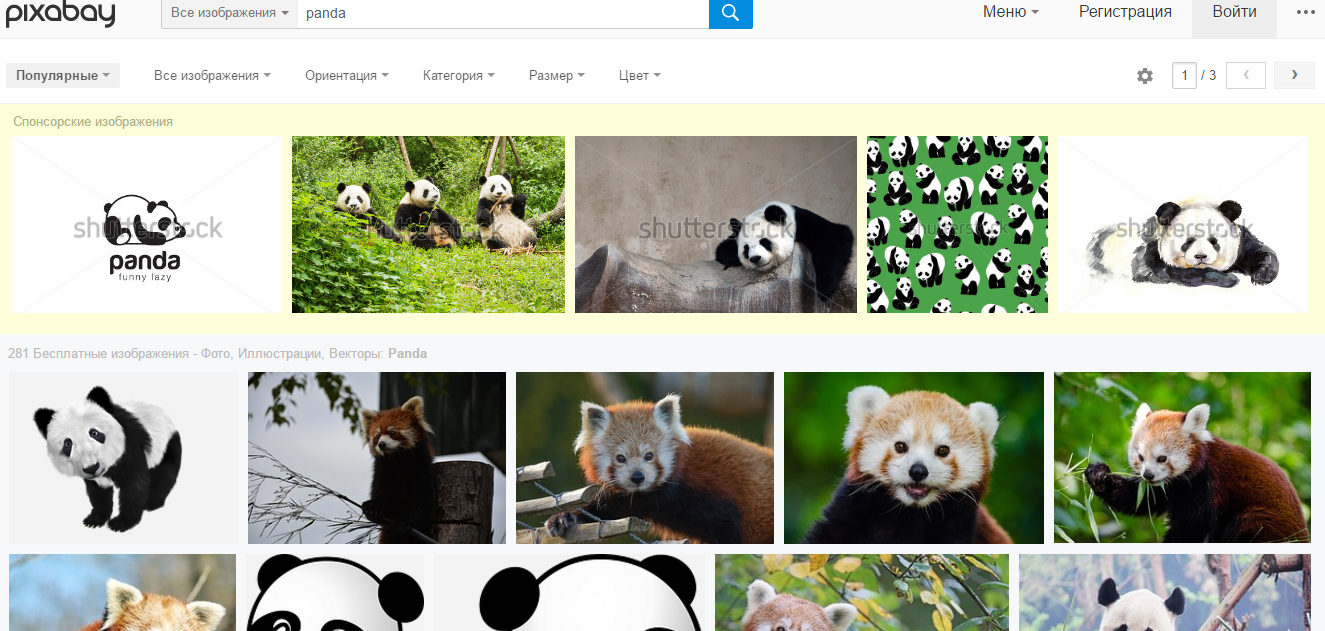Open the Категория filter dropdown

pyautogui.click(x=459, y=75)
